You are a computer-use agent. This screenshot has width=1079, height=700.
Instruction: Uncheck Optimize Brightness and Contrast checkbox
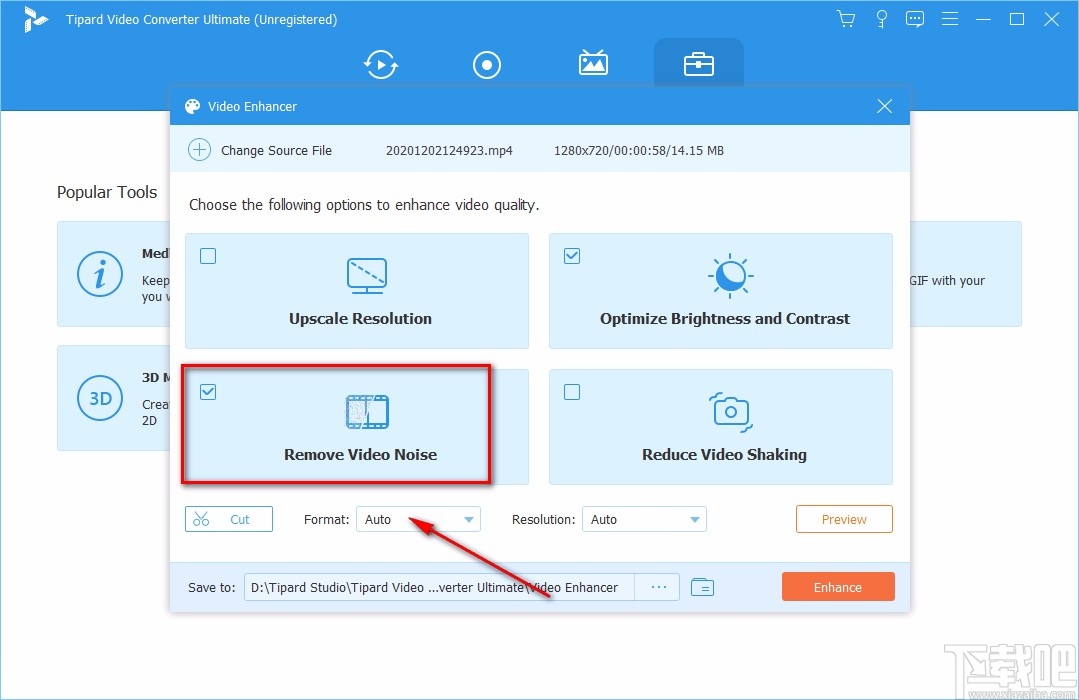coord(572,256)
